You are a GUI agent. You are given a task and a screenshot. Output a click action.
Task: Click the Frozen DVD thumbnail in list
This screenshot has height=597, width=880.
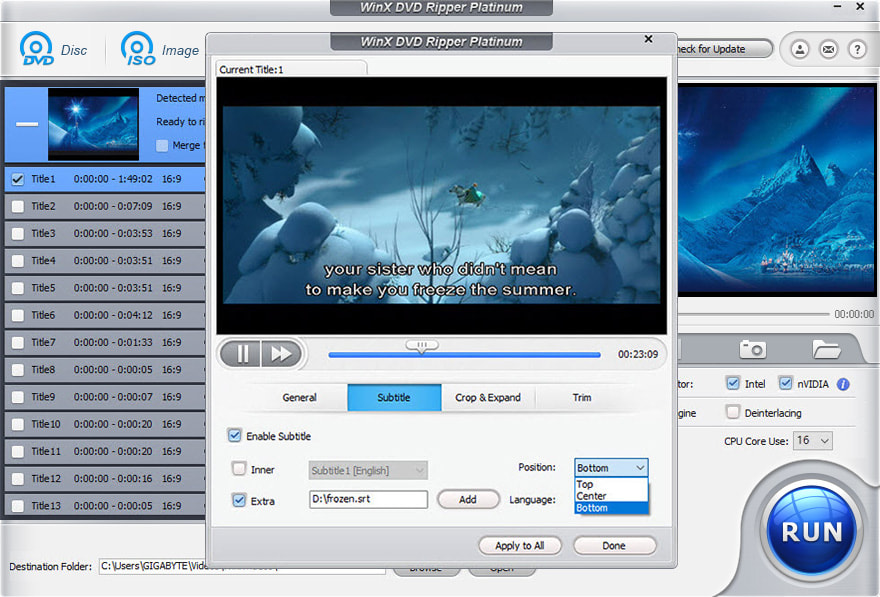93,124
